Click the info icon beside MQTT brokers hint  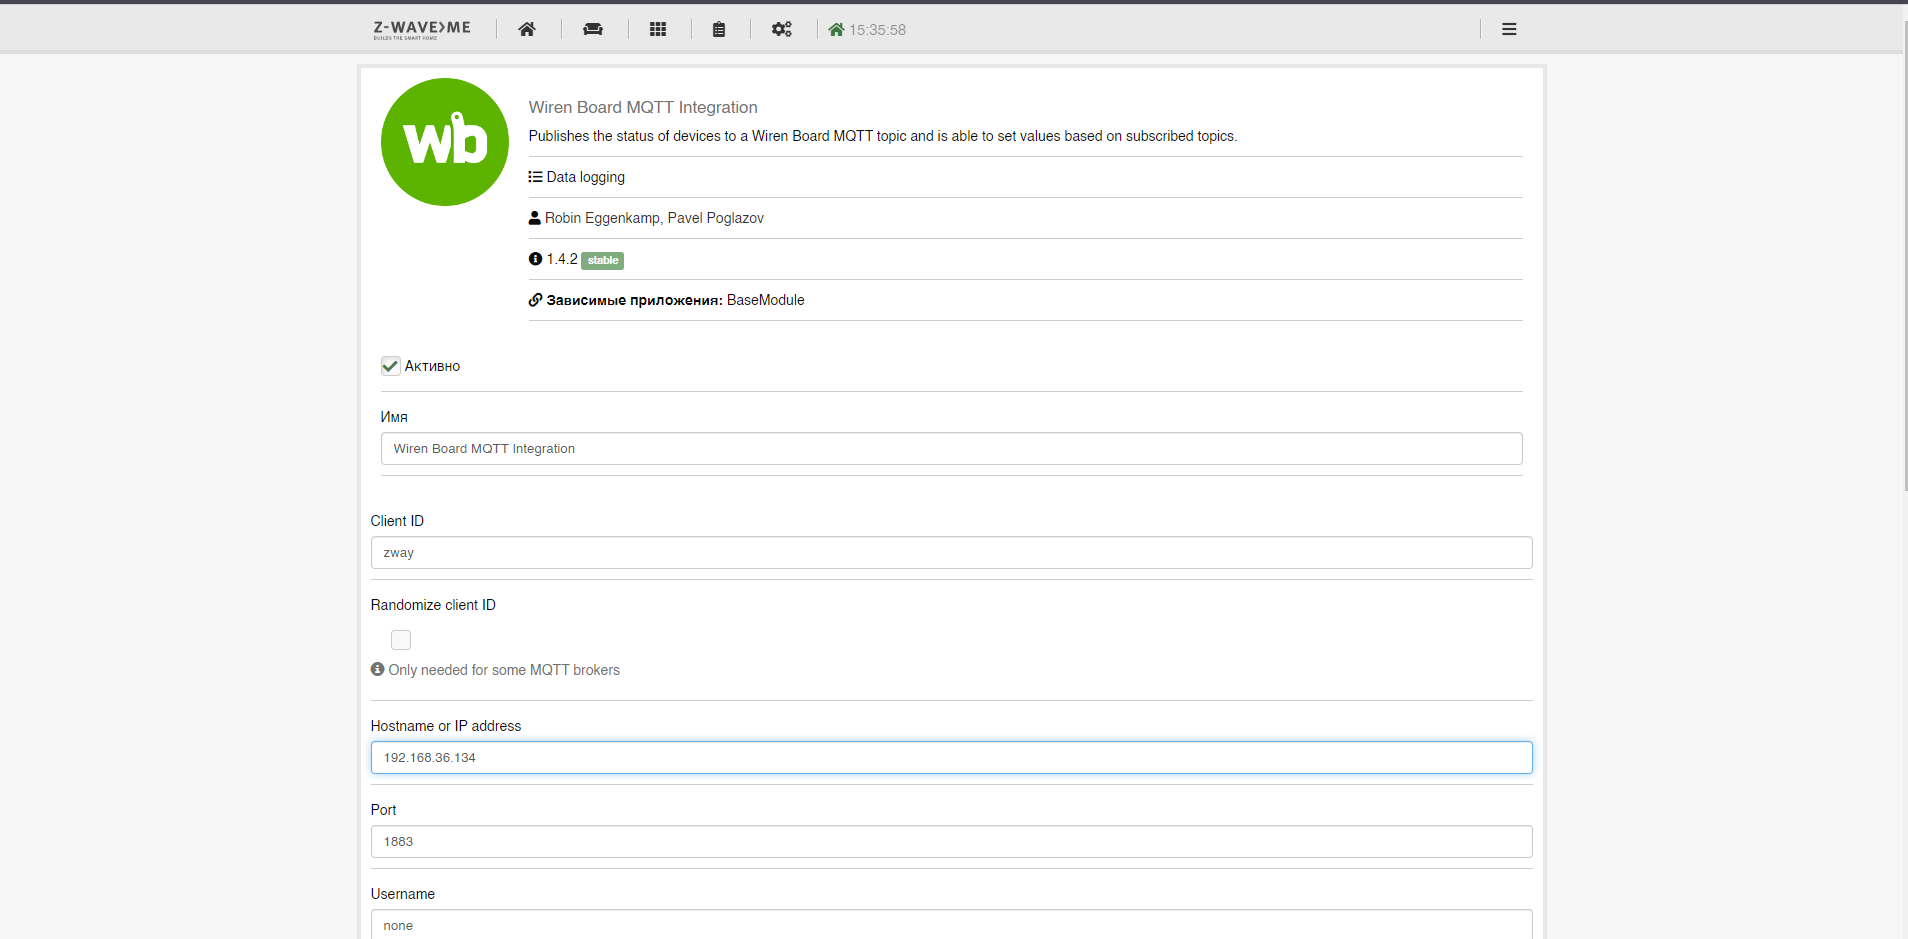377,669
